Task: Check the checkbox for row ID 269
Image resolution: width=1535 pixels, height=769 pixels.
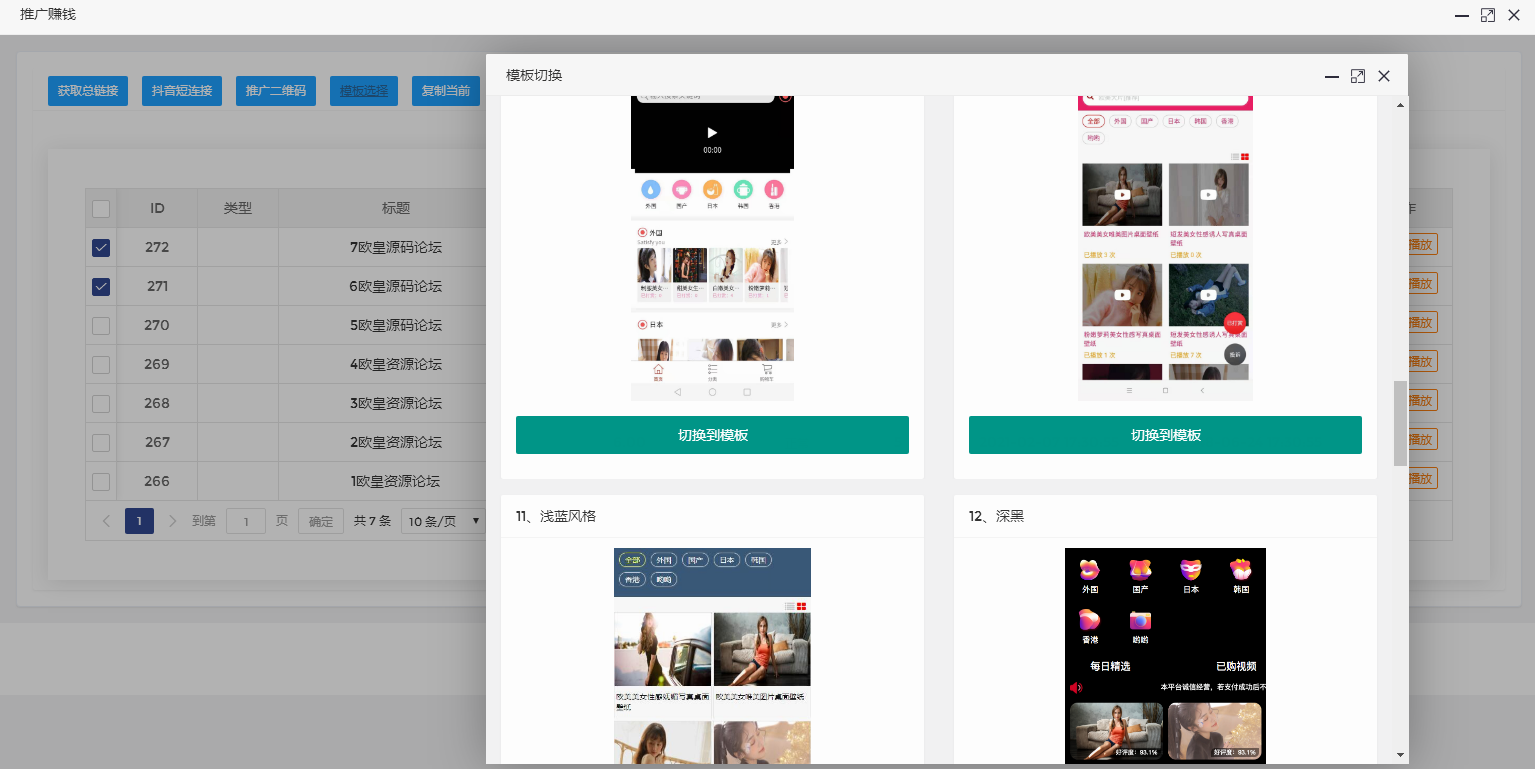Action: (x=100, y=364)
